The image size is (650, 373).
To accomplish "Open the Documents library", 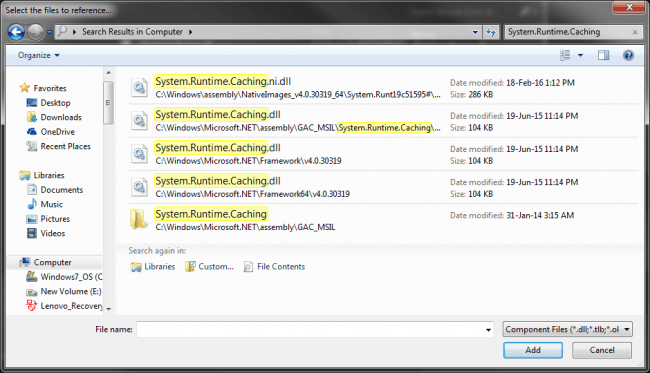I will click(62, 189).
